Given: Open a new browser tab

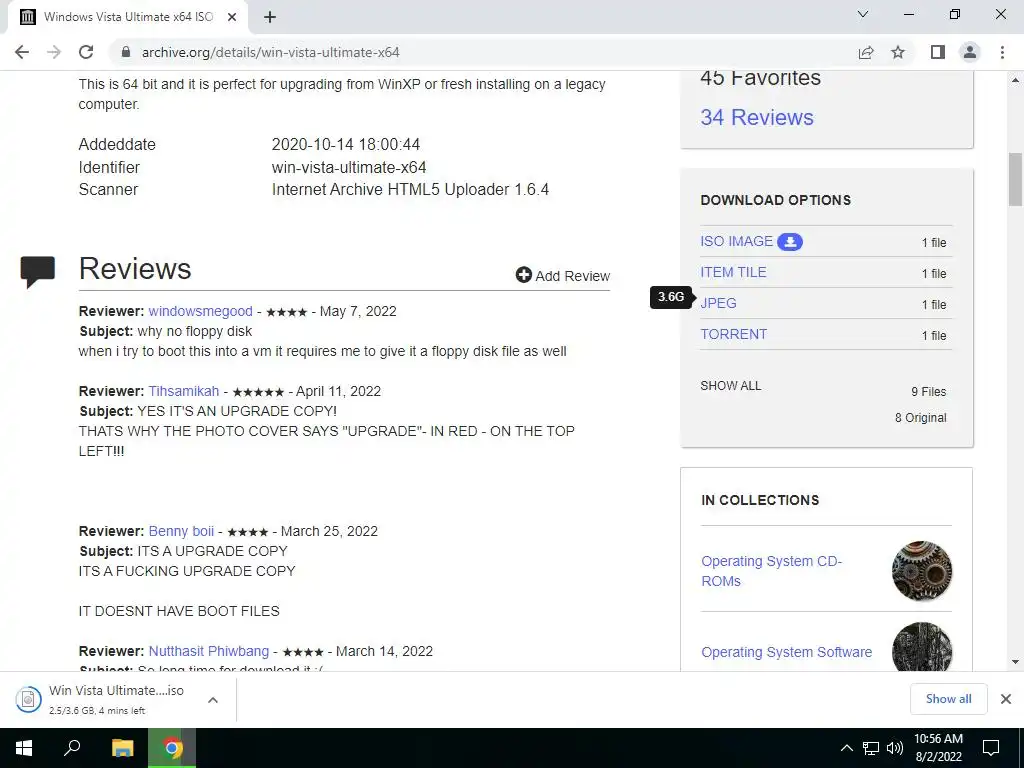Looking at the screenshot, I should [270, 17].
